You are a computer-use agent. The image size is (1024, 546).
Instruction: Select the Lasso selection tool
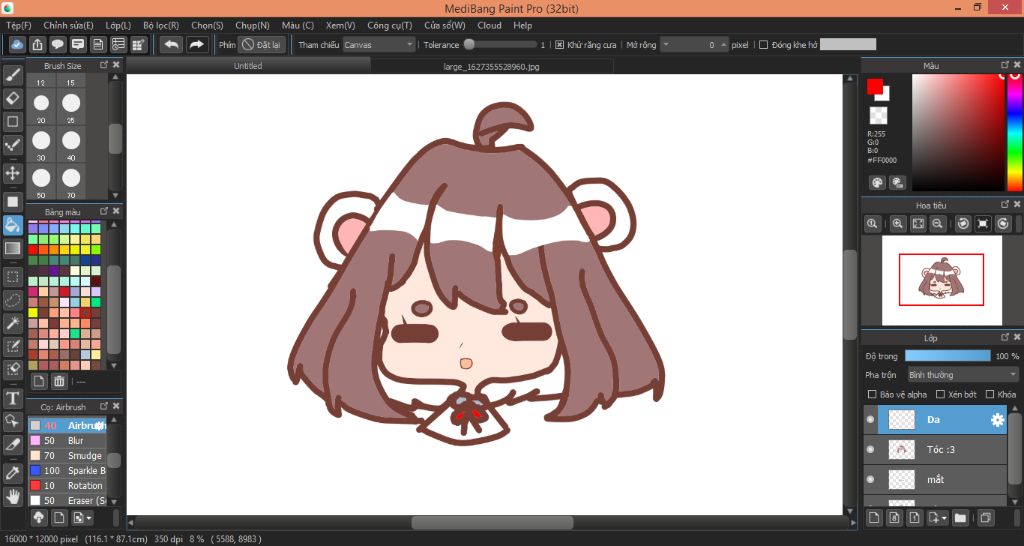tap(13, 299)
